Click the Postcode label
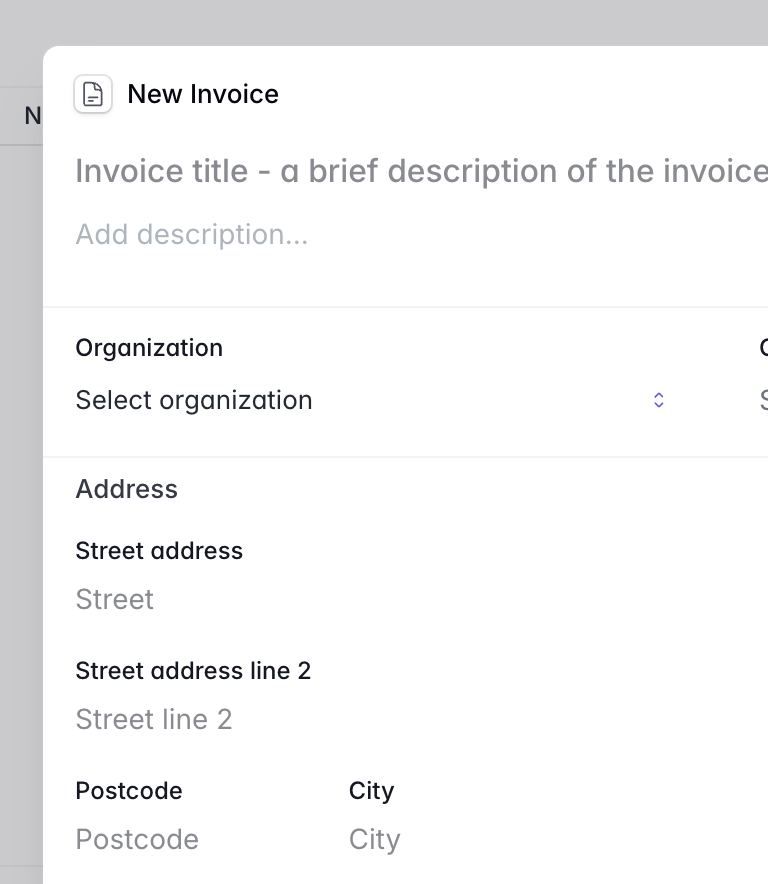Screen dimensions: 768x884 pyautogui.click(x=129, y=791)
